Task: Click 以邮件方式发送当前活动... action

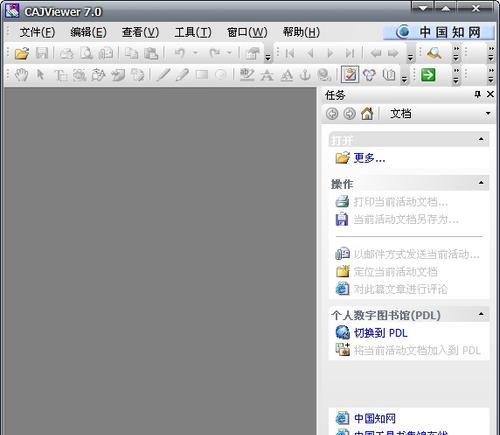Action: pyautogui.click(x=417, y=254)
